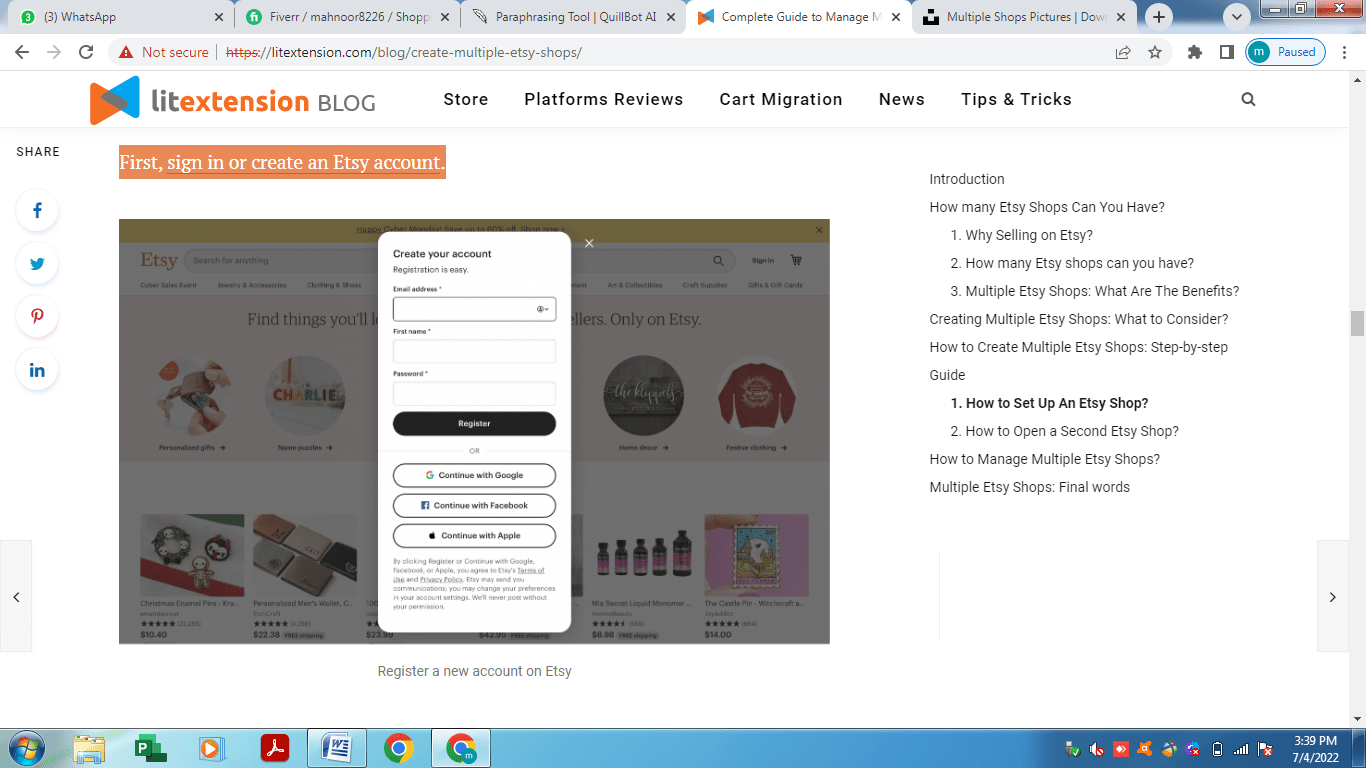Click the page vertical scrollbar thumb

tap(1357, 323)
